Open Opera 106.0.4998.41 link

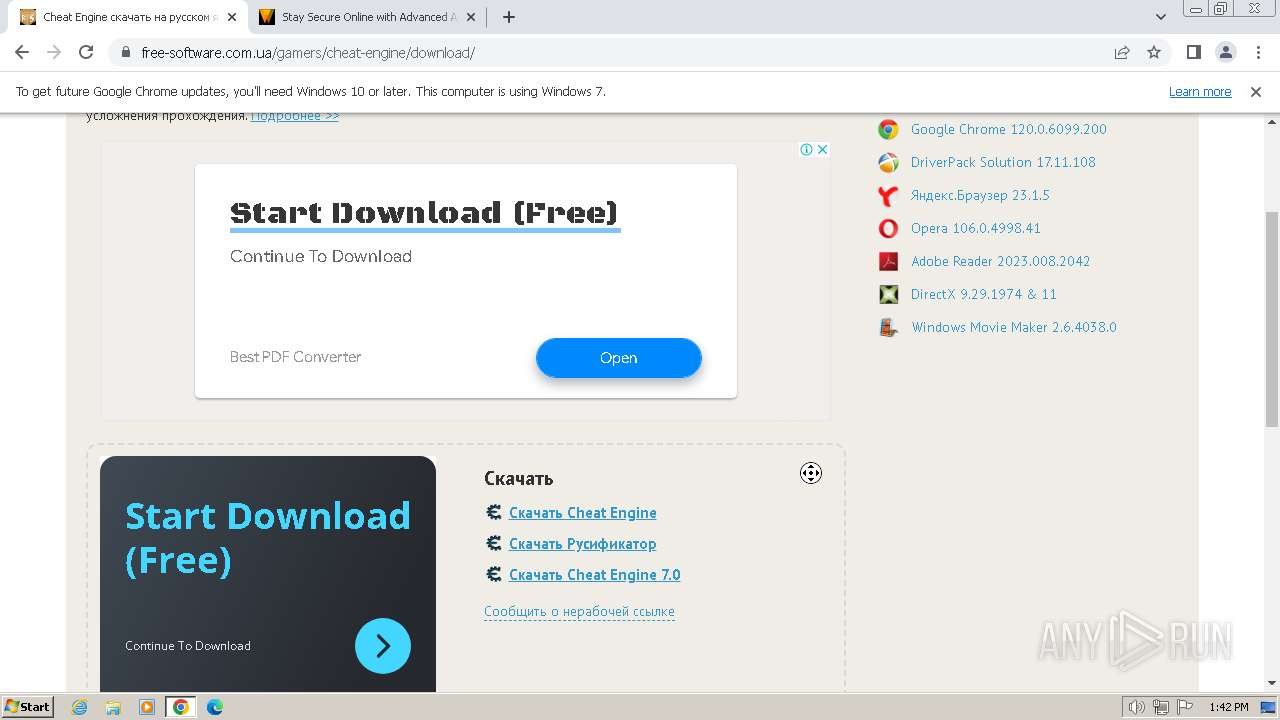pyautogui.click(x=976, y=228)
